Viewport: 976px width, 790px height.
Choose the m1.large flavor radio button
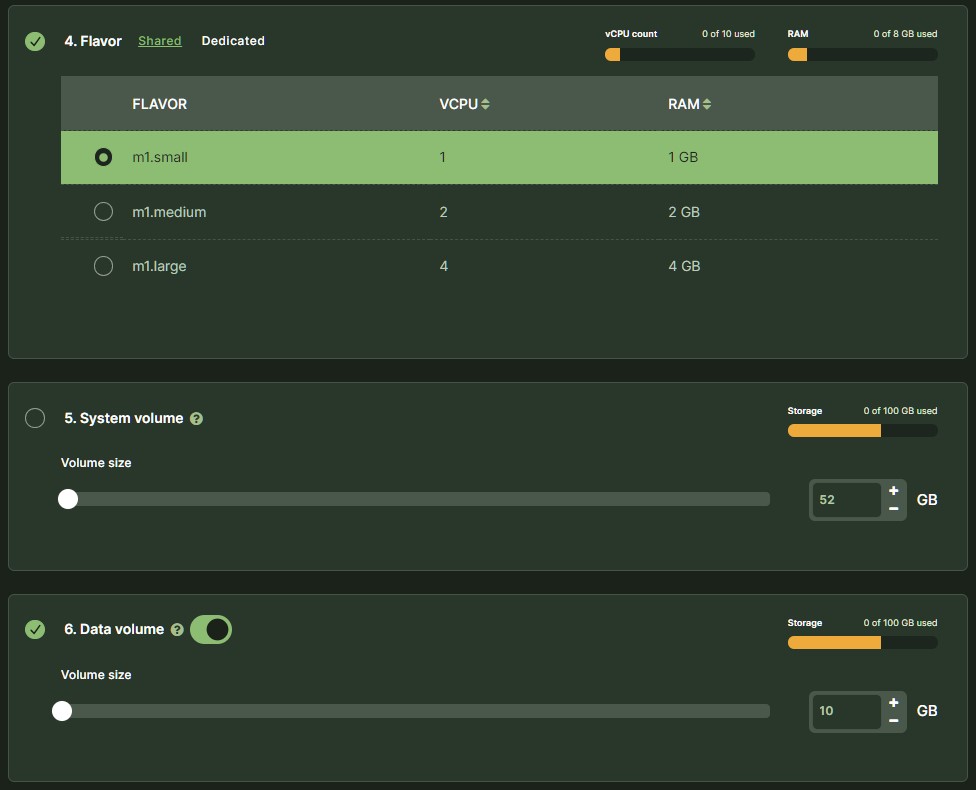(103, 266)
